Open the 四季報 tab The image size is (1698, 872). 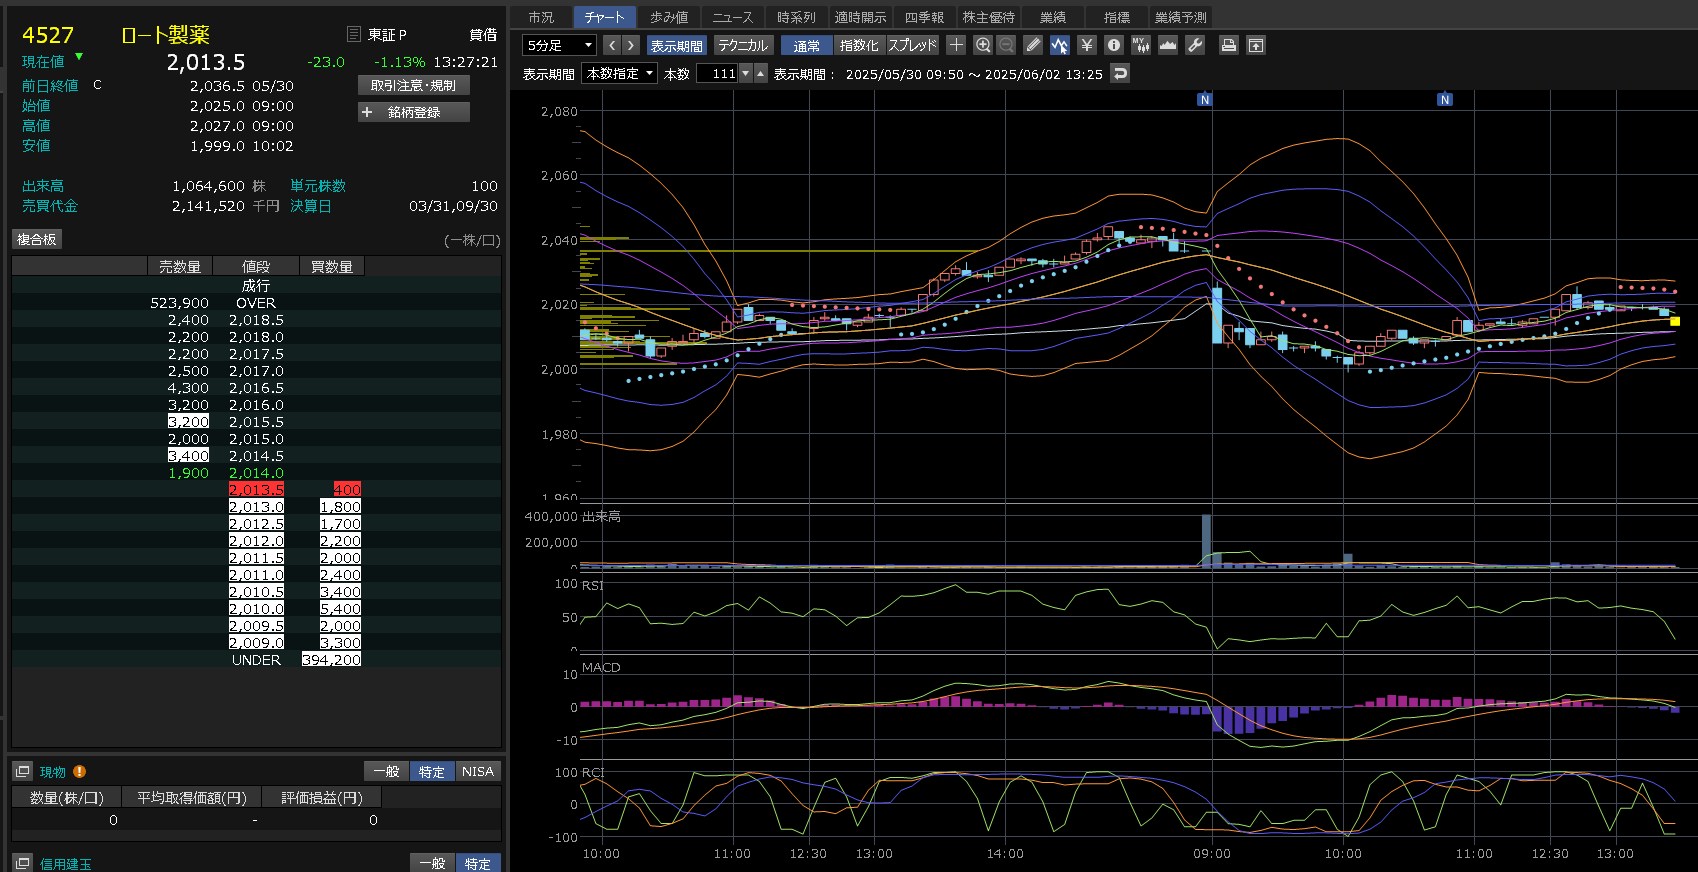(x=924, y=17)
